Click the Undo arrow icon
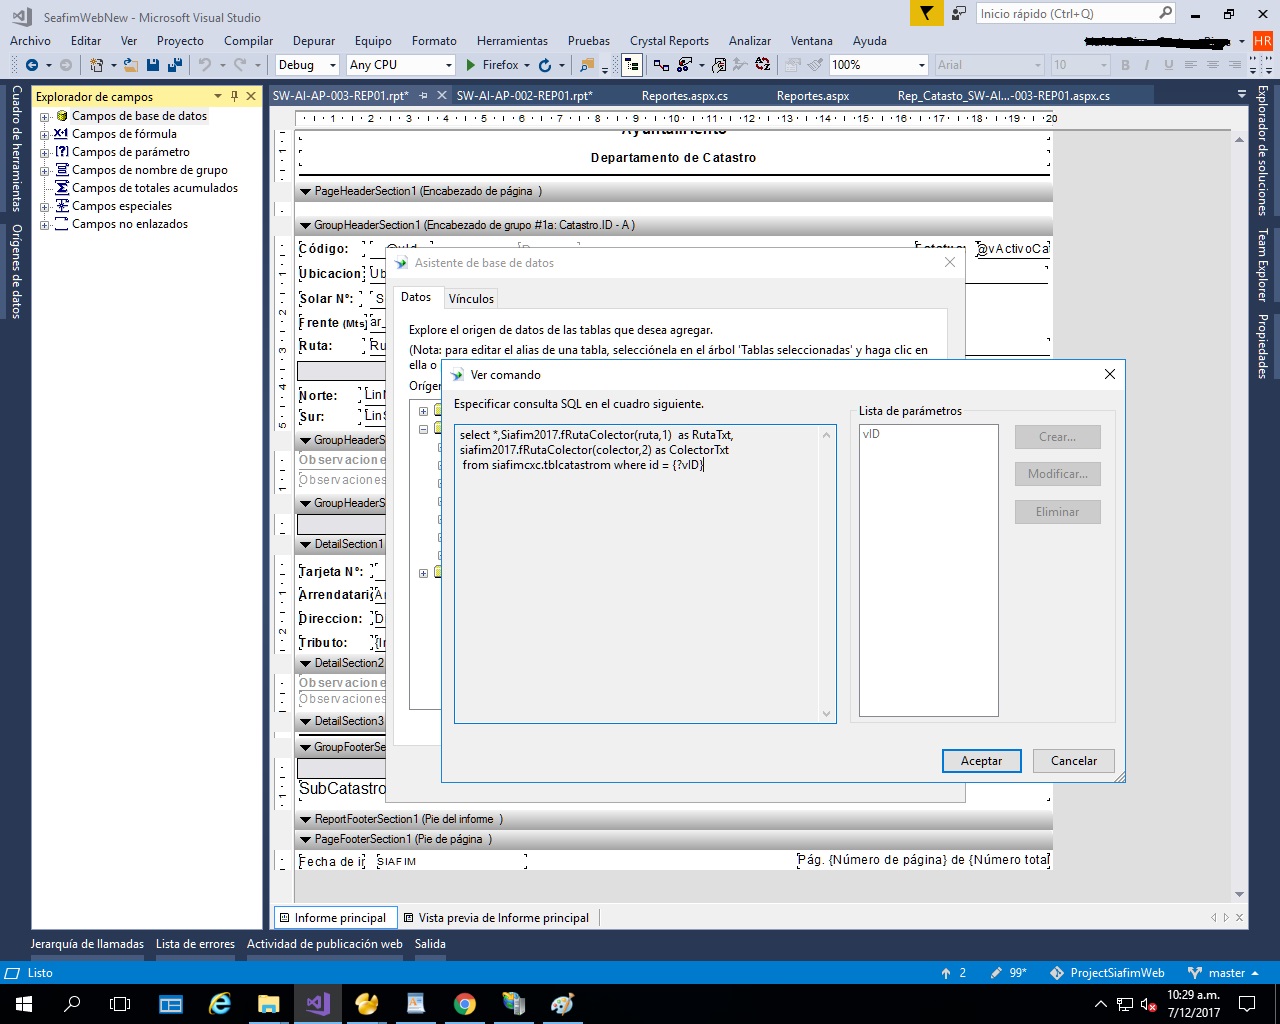This screenshot has width=1280, height=1024. point(204,65)
